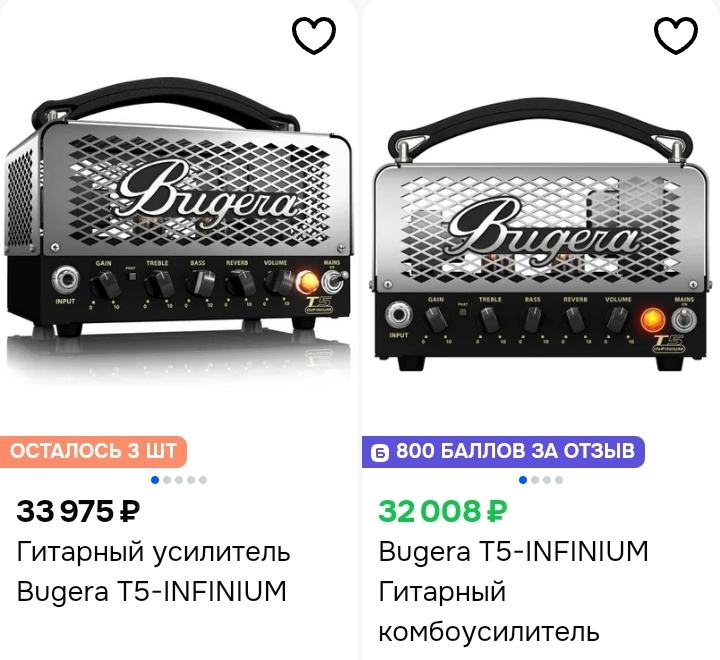Click the green 32 008 ₽ price

pos(443,511)
